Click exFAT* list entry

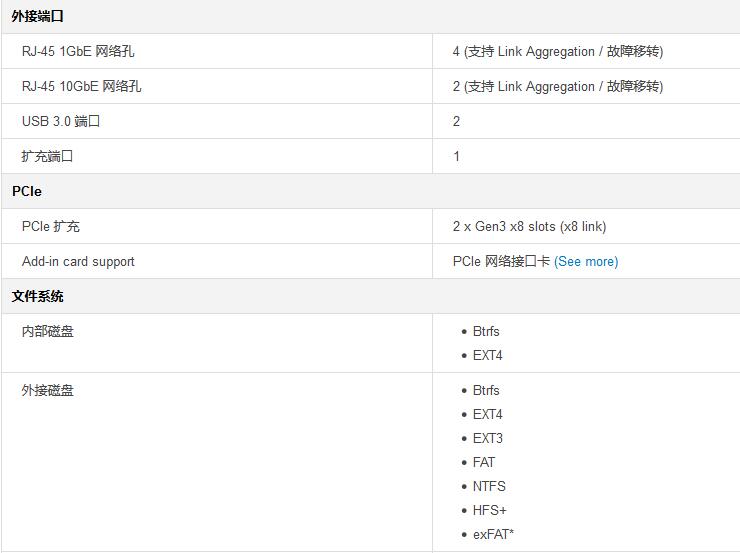coord(493,534)
